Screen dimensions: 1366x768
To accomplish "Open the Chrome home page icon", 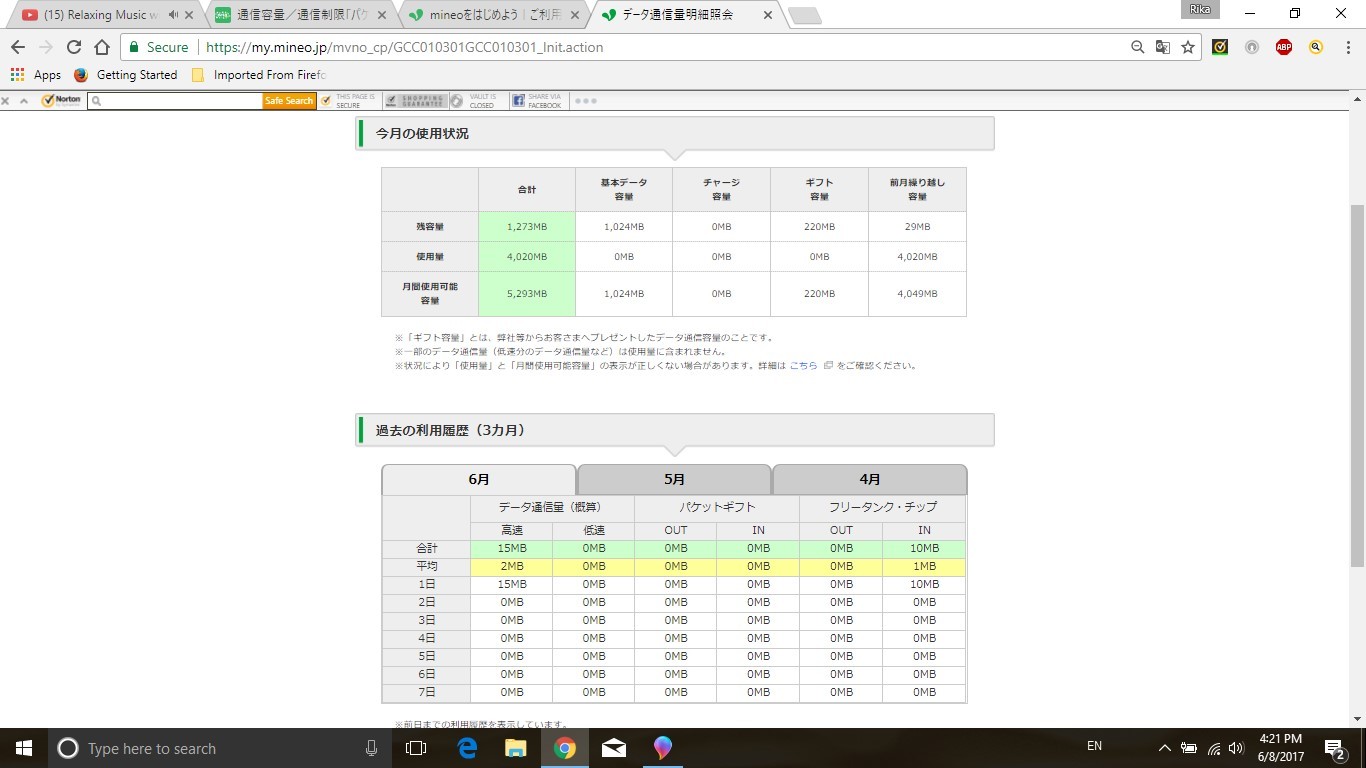I will (102, 47).
